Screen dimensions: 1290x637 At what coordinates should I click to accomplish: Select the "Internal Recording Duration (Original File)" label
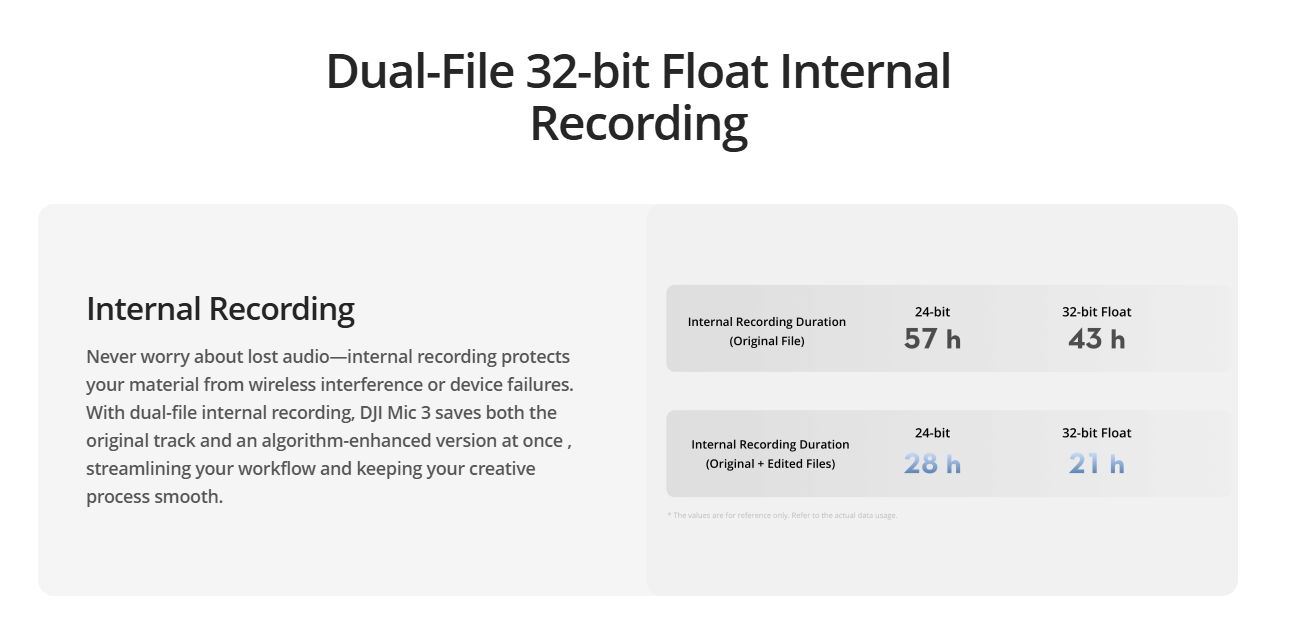tap(766, 331)
